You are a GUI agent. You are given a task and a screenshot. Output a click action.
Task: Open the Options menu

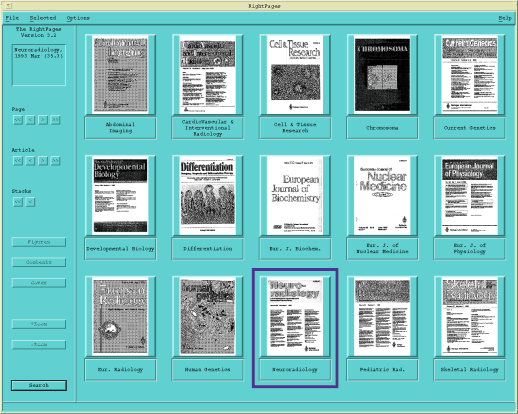coord(78,18)
